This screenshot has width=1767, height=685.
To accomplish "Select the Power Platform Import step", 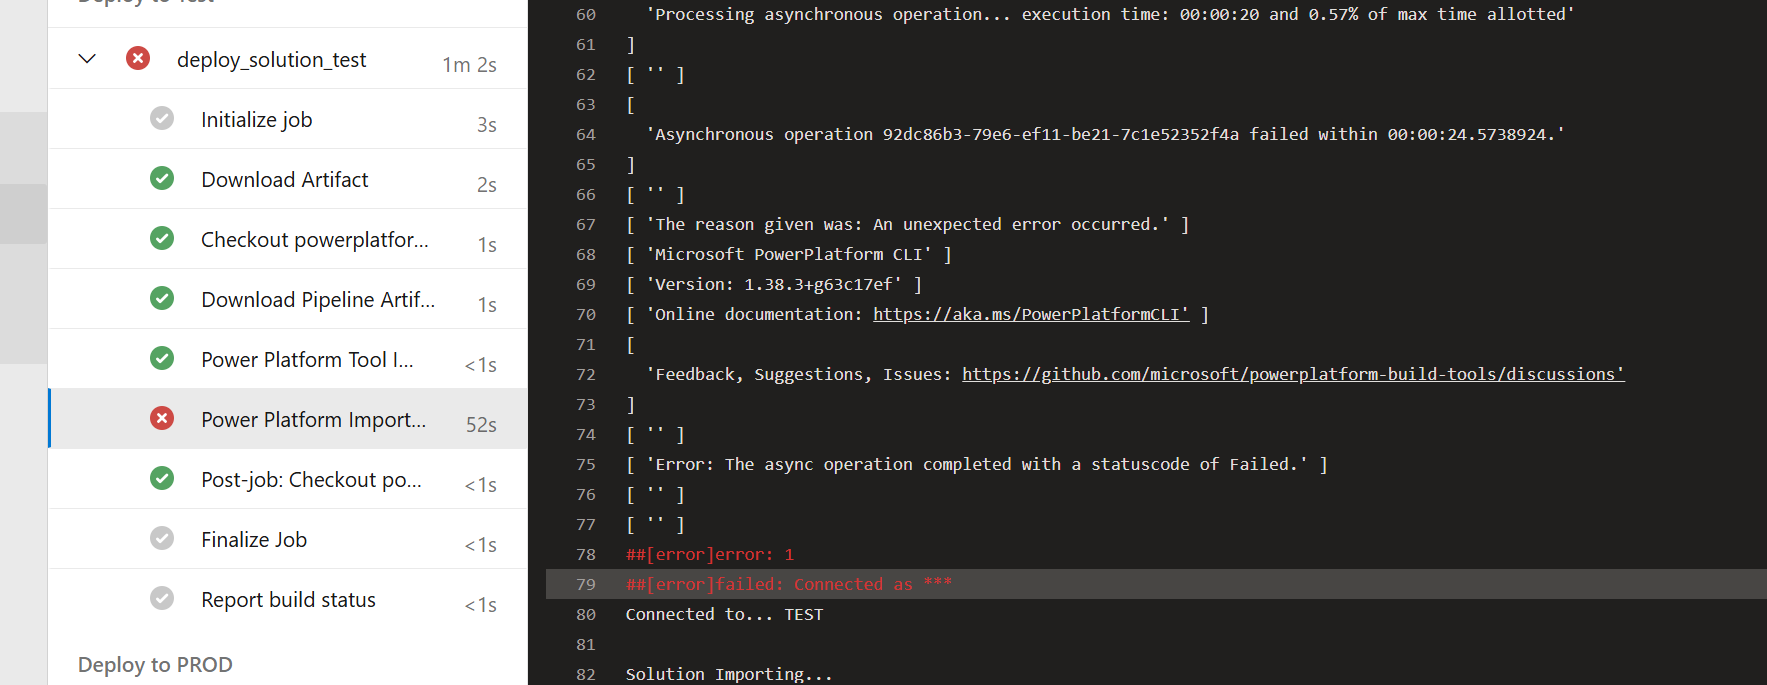I will 313,418.
